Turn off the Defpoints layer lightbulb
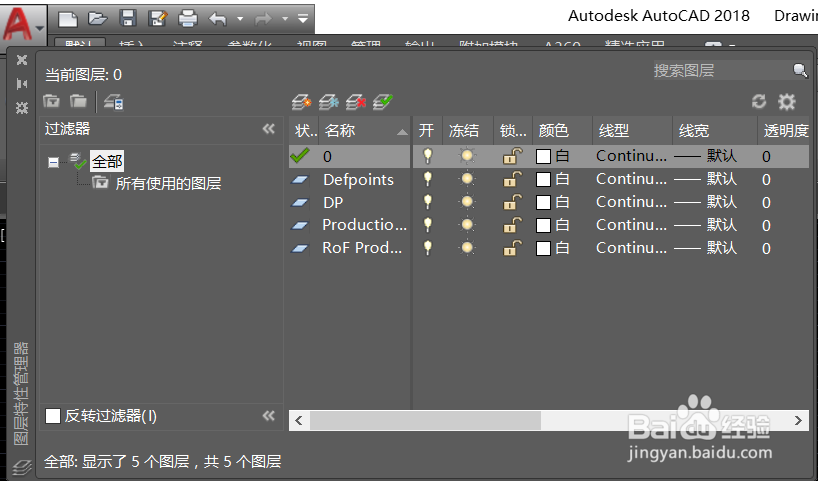This screenshot has width=818, height=481. click(x=428, y=179)
